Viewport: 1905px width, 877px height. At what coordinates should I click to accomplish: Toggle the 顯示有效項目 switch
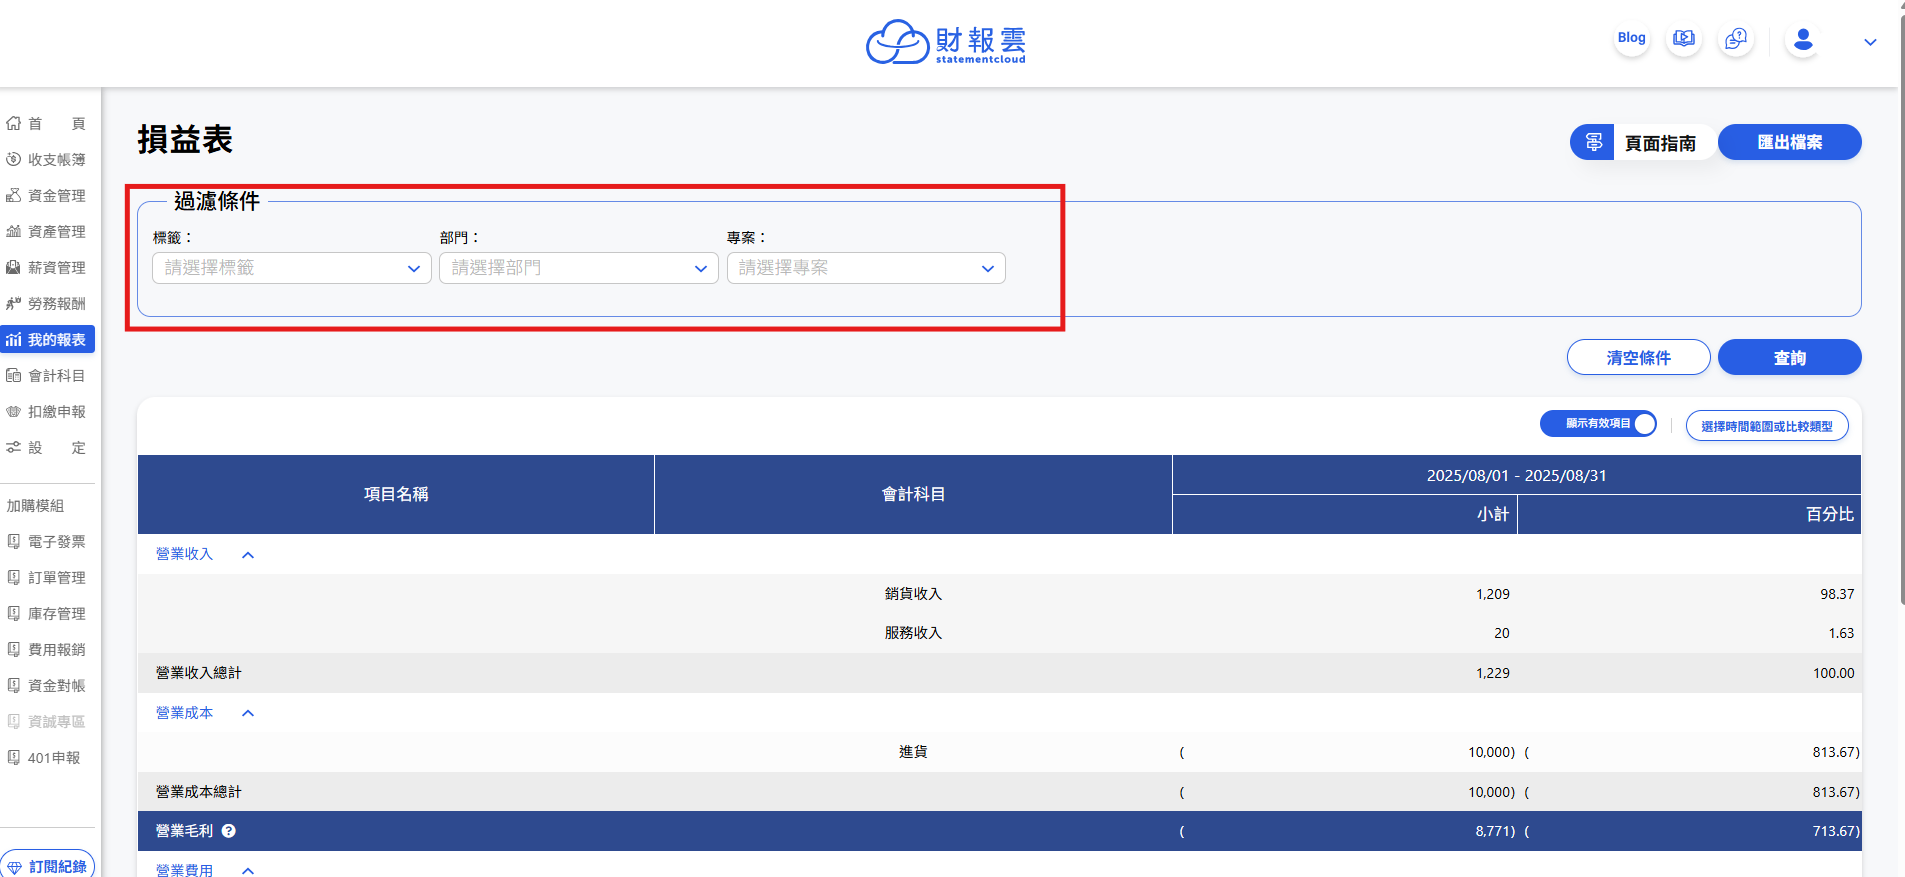pos(1598,424)
